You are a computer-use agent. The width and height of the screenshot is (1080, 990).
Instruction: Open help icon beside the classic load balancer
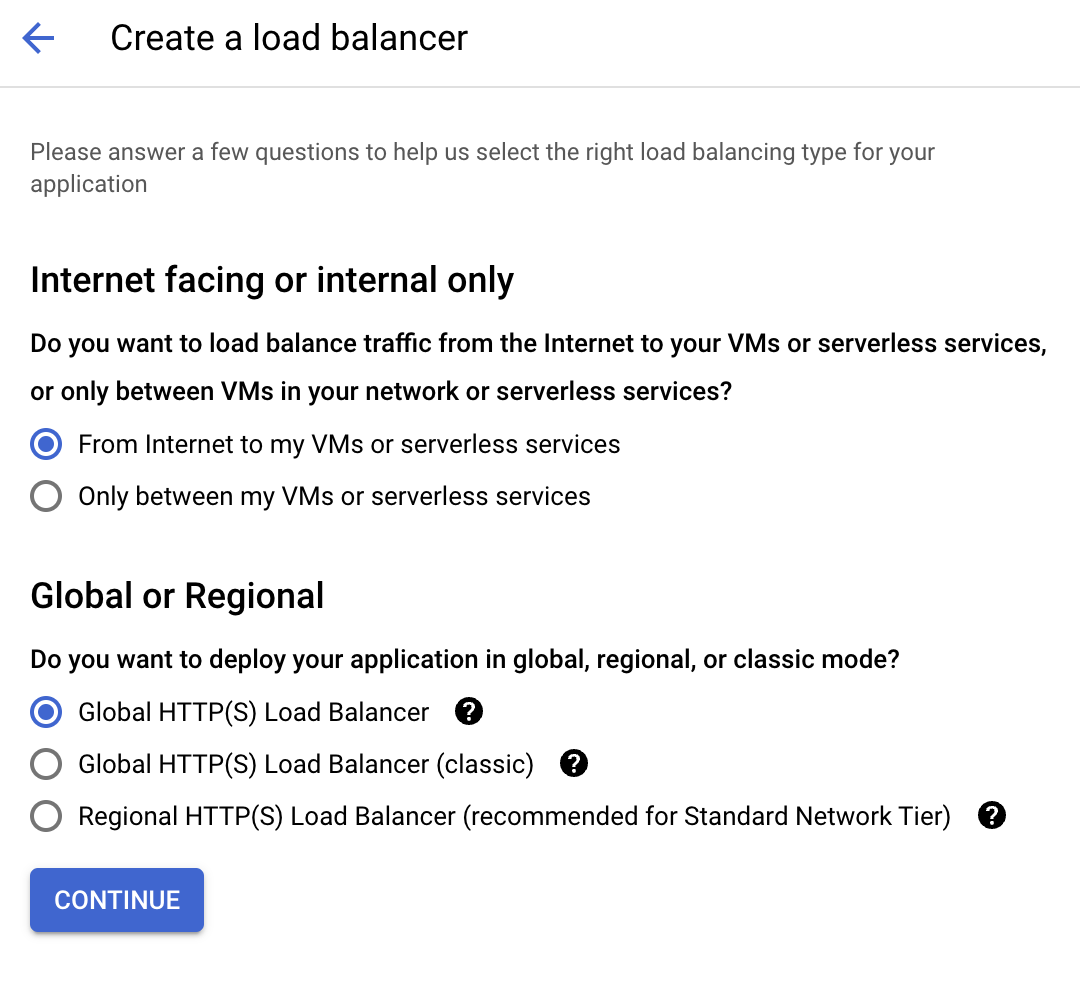point(573,764)
